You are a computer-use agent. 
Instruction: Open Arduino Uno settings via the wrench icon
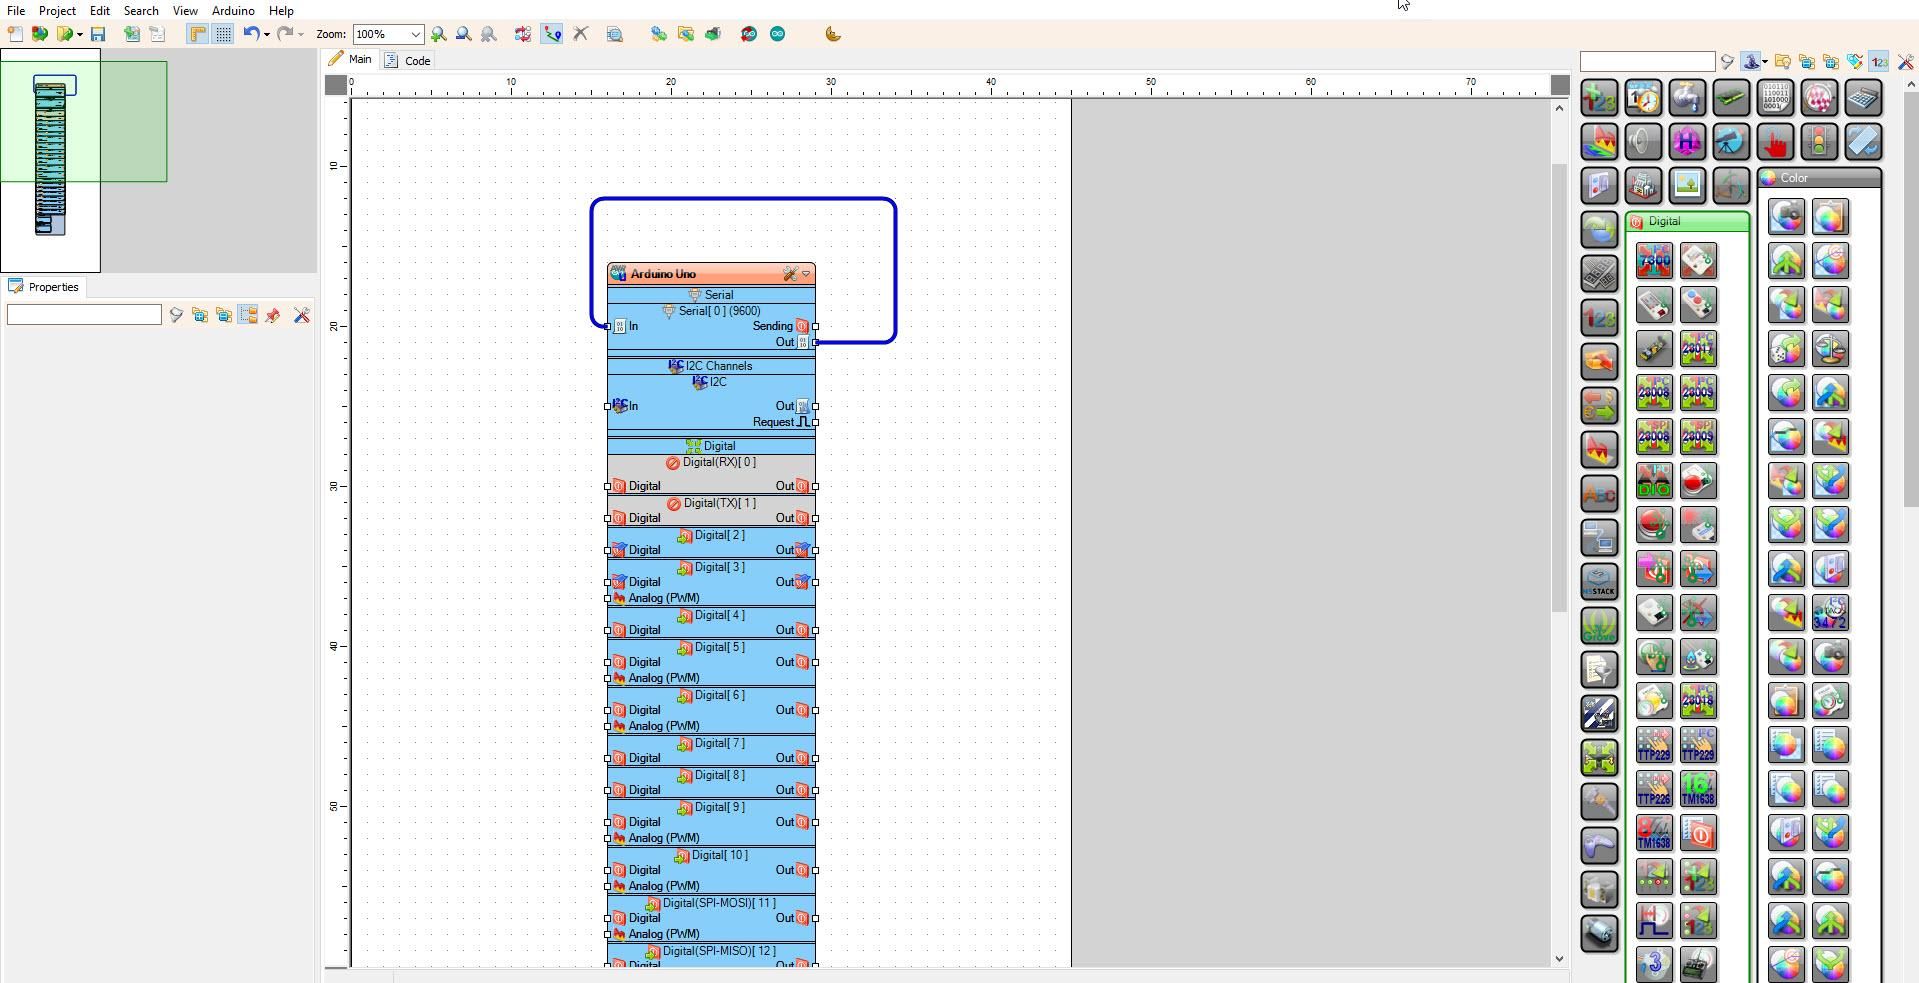point(791,273)
